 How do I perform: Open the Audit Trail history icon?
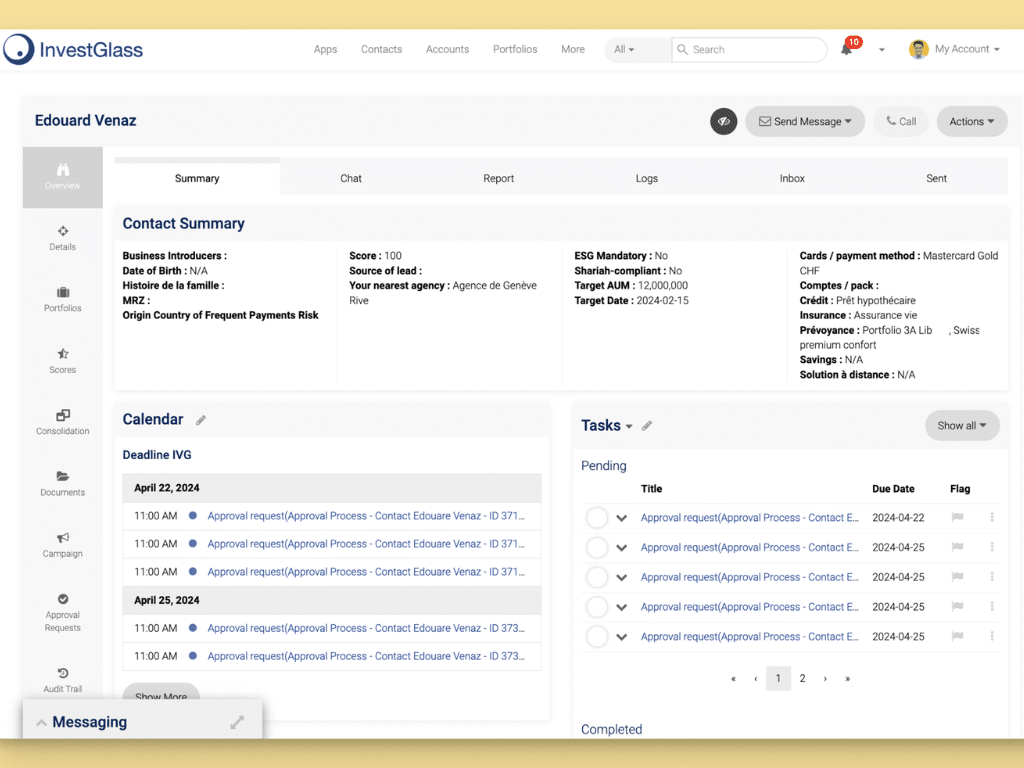click(x=63, y=673)
